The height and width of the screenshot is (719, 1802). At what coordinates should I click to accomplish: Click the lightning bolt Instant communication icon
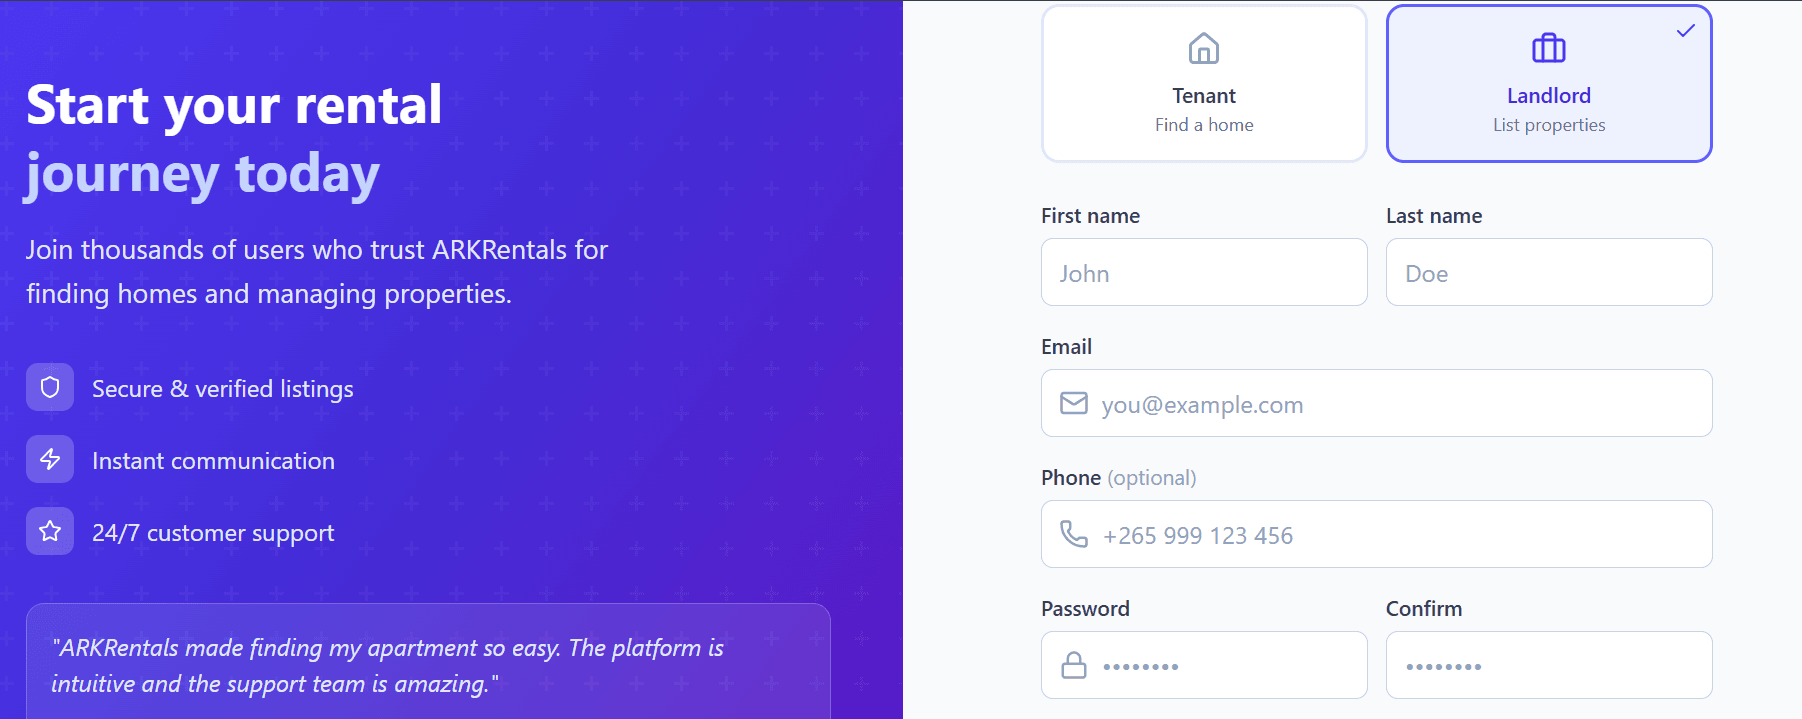tap(50, 459)
